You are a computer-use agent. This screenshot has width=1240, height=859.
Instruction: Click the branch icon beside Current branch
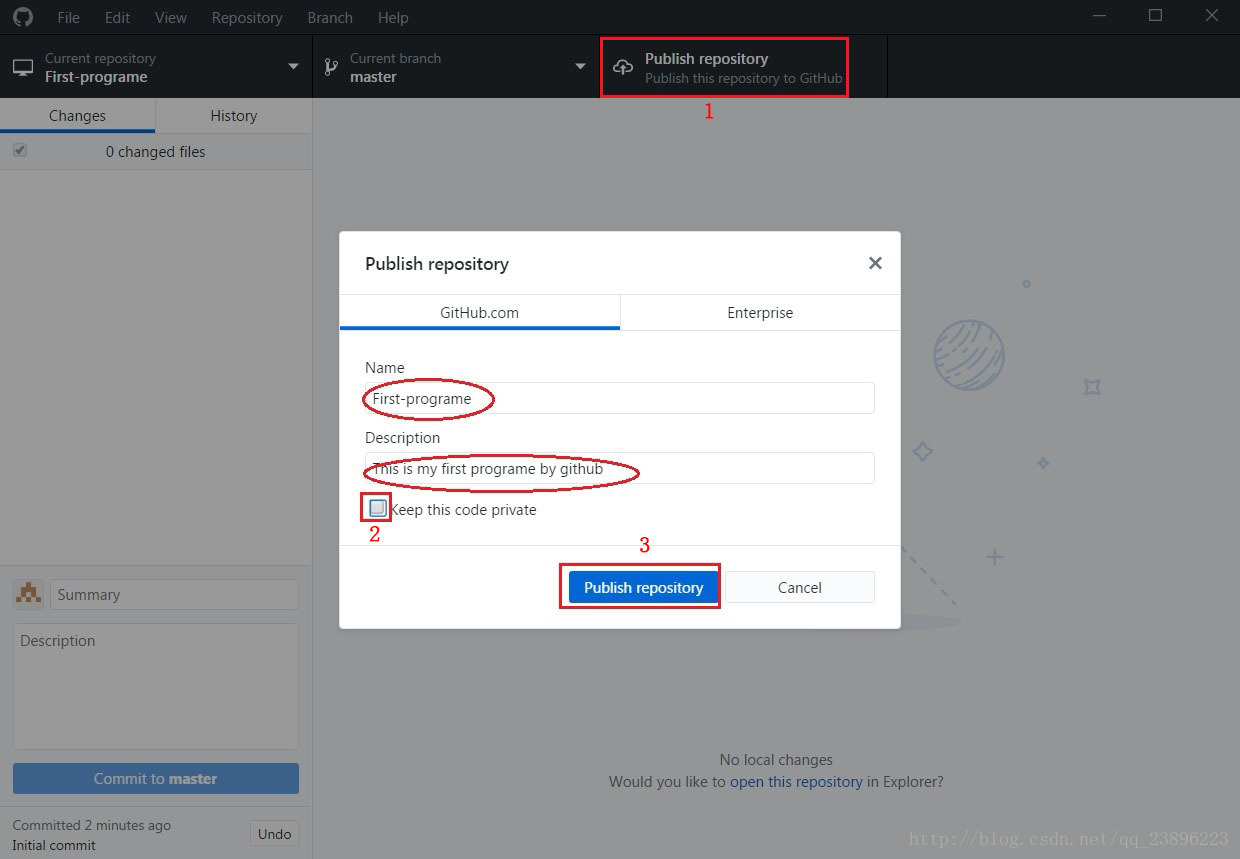click(x=332, y=67)
